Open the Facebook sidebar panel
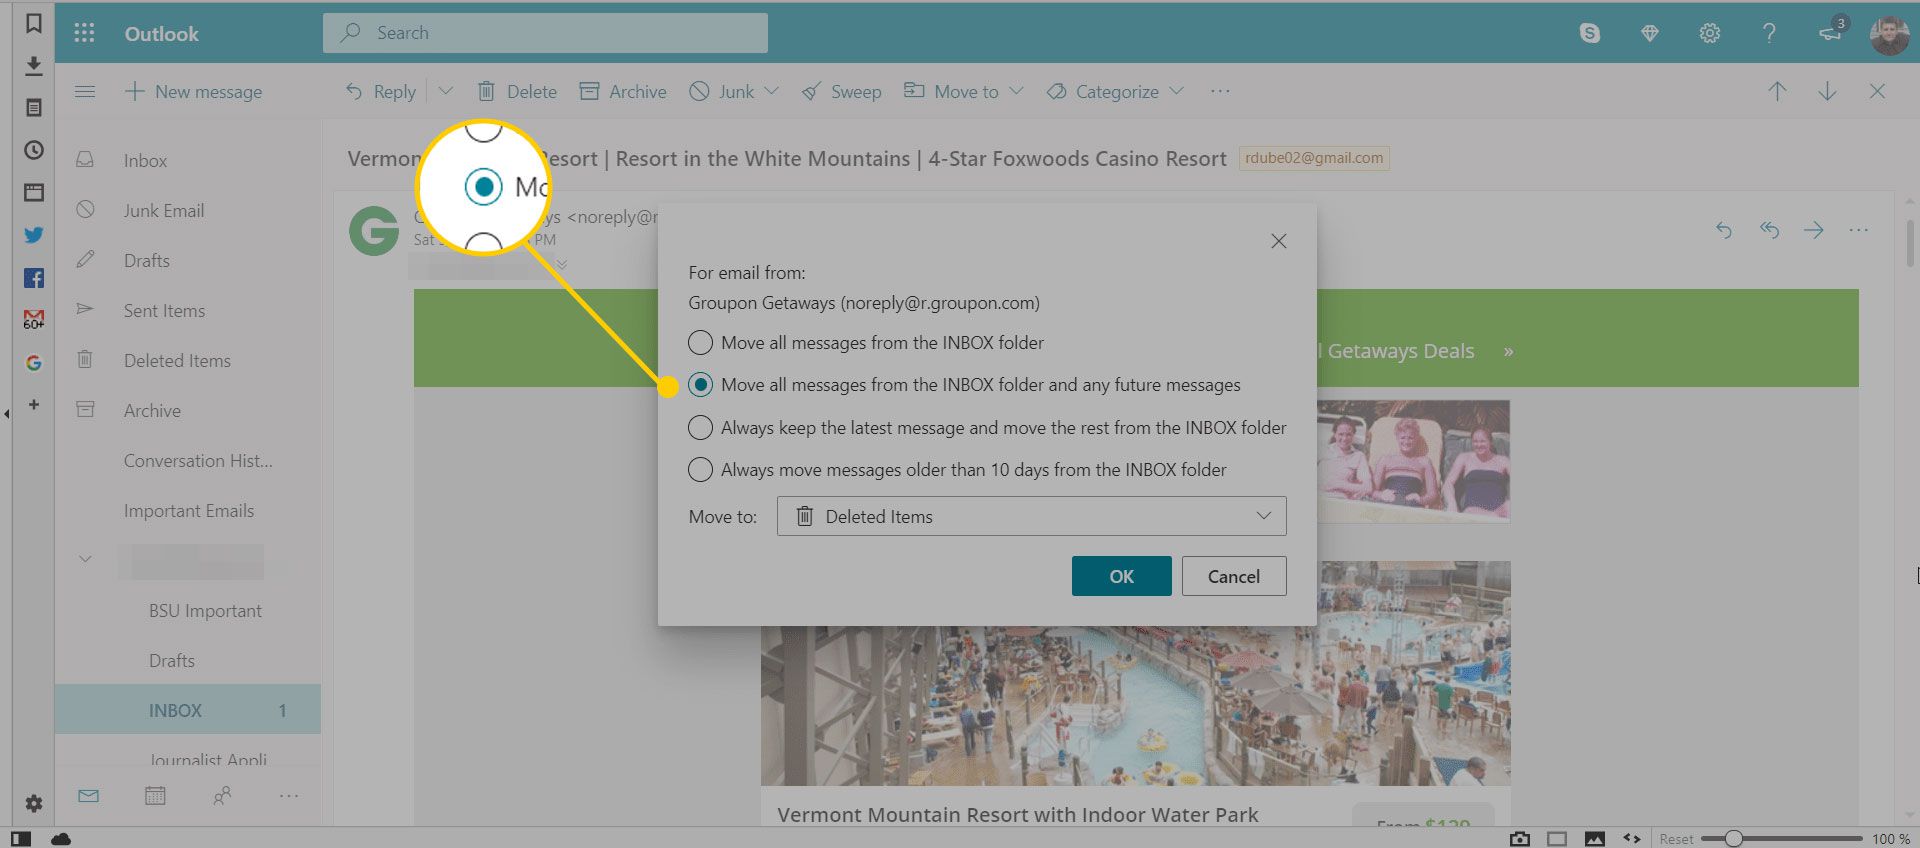1920x848 pixels. 33,278
